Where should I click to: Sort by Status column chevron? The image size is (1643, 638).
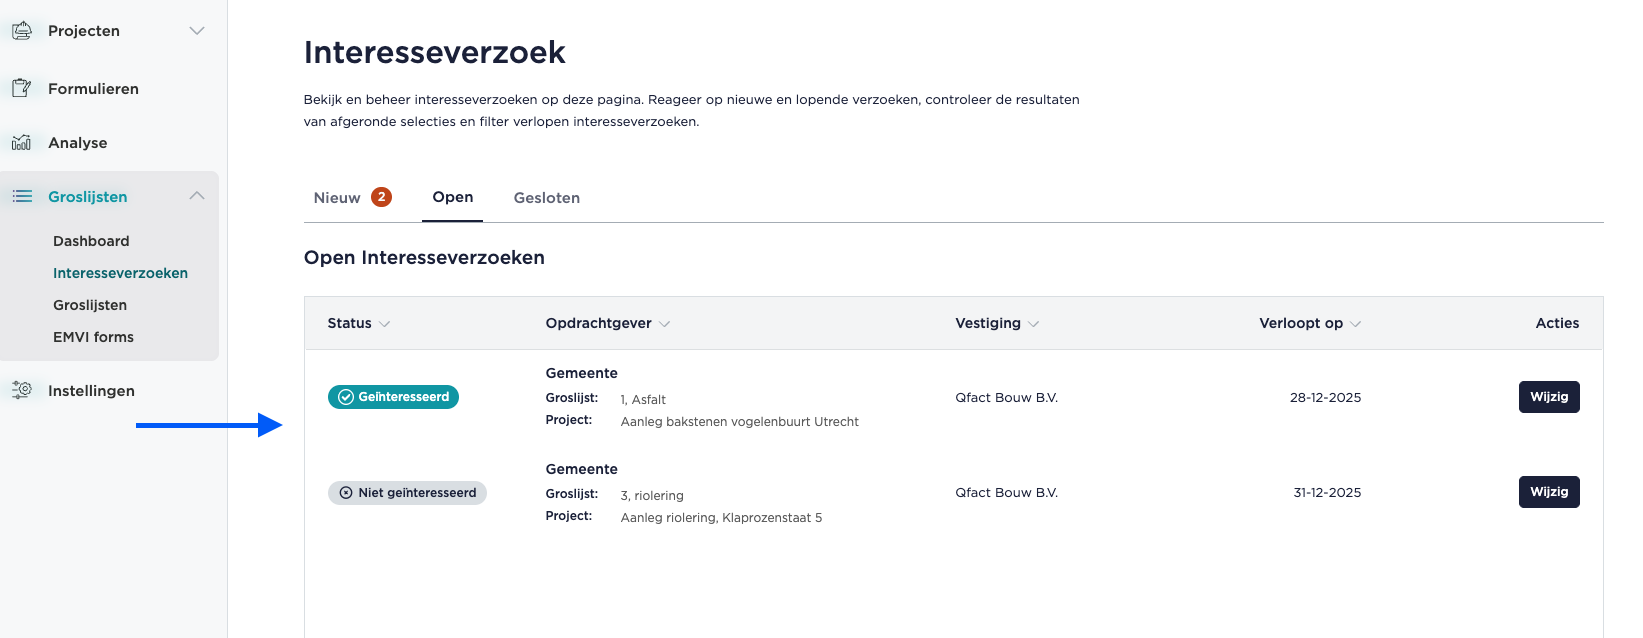385,324
